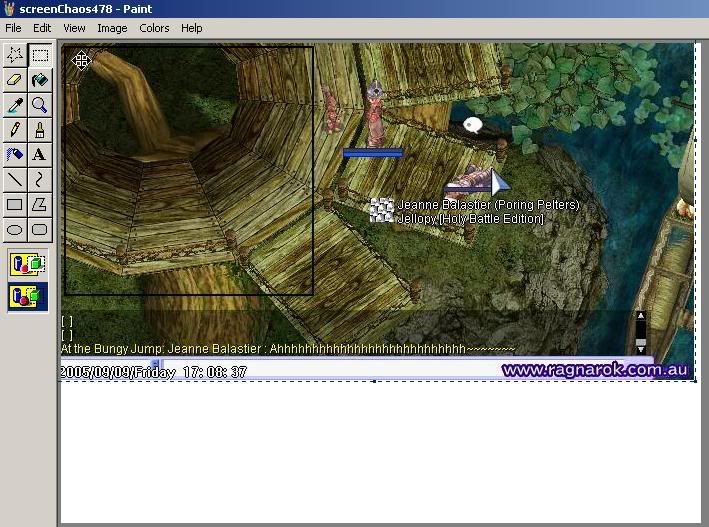Pick the Rounded Rectangle tool
This screenshot has height=527, width=709.
pyautogui.click(x=40, y=229)
